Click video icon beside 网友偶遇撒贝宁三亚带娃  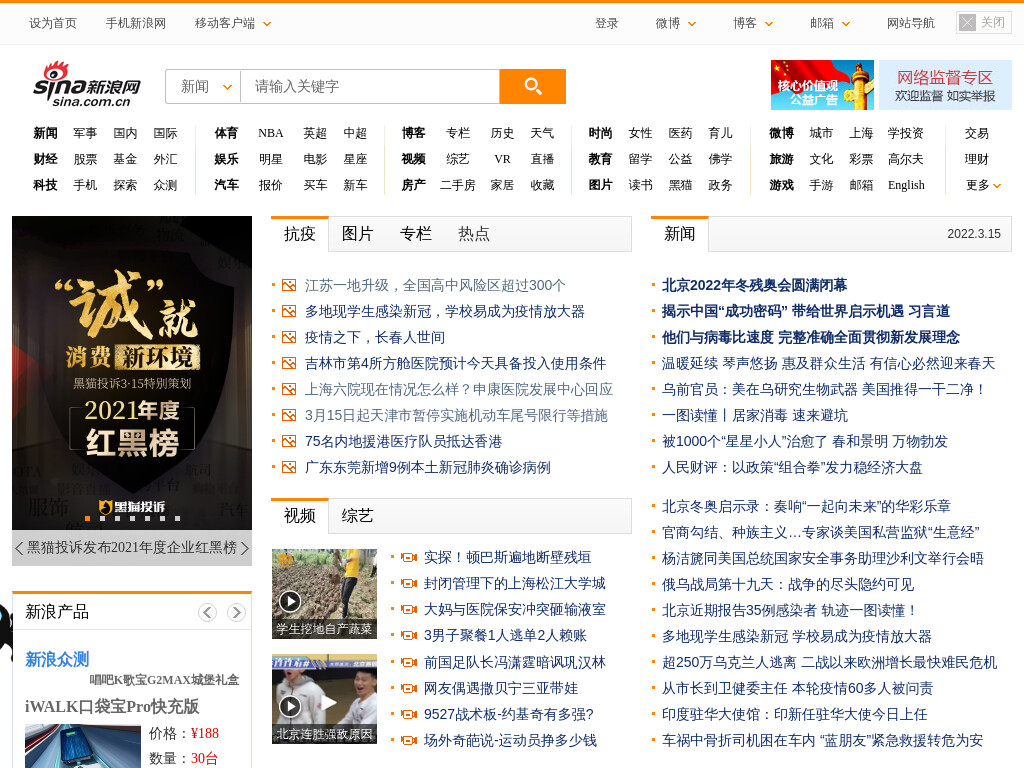pos(409,688)
